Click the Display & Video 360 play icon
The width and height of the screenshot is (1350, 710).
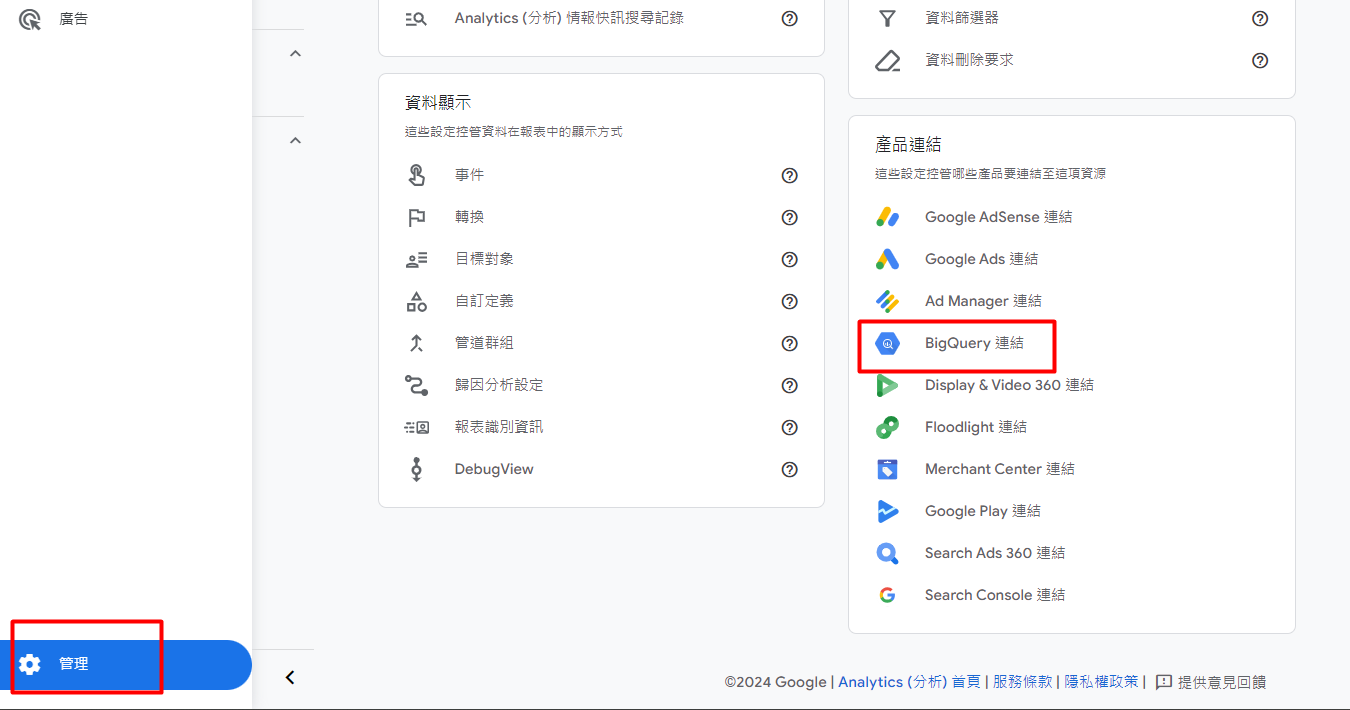point(887,385)
